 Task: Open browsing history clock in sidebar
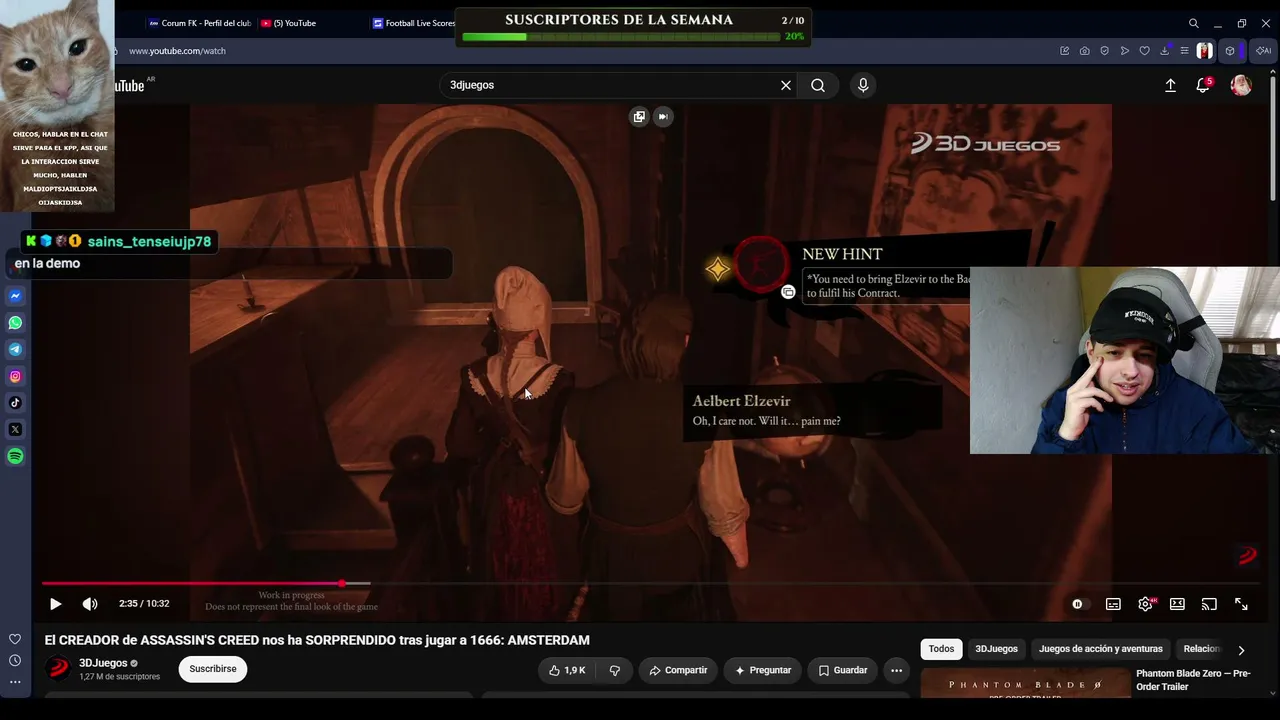[15, 660]
